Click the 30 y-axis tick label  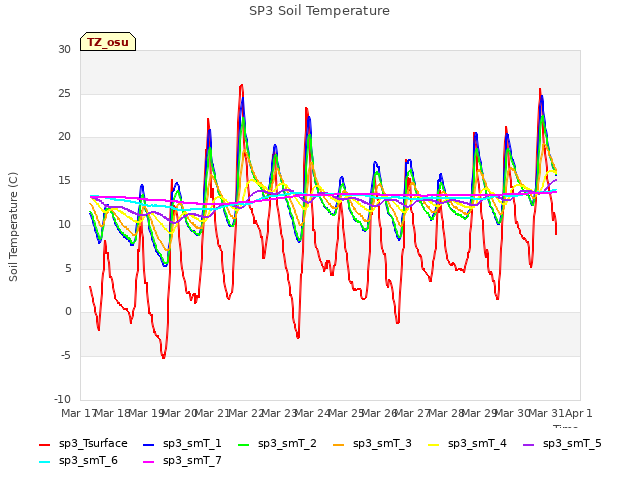(x=64, y=49)
